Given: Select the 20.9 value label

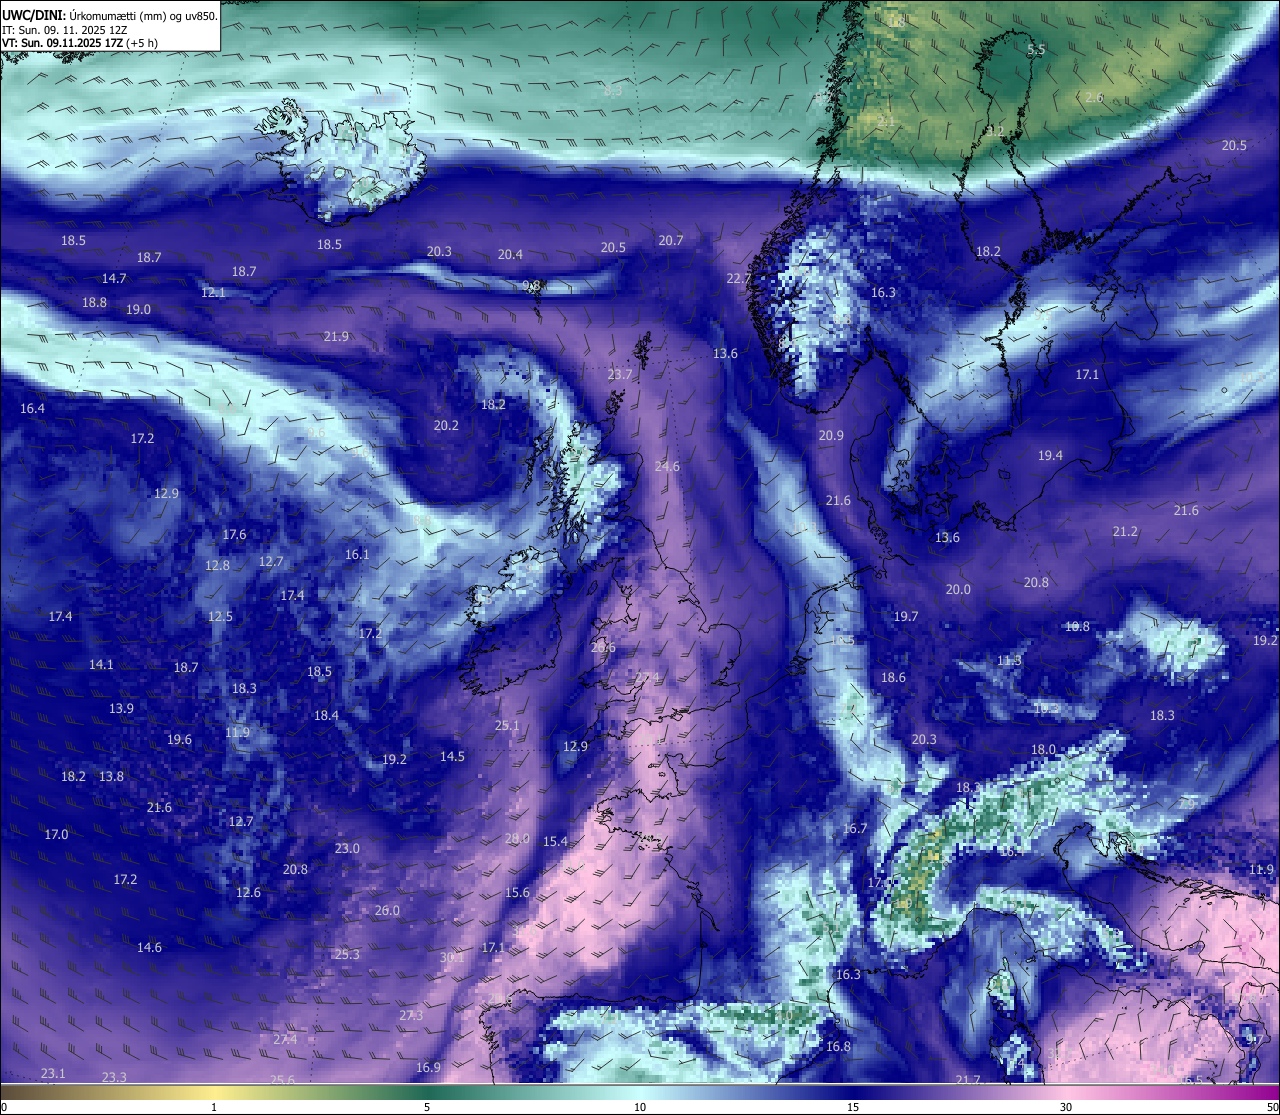Looking at the screenshot, I should [x=831, y=435].
